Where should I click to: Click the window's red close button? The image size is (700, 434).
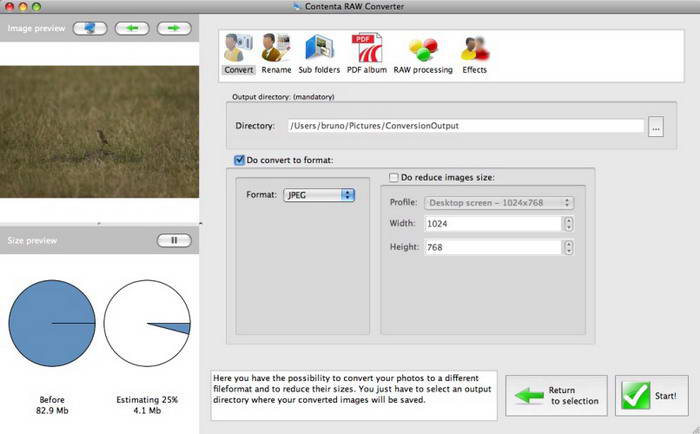click(9, 7)
